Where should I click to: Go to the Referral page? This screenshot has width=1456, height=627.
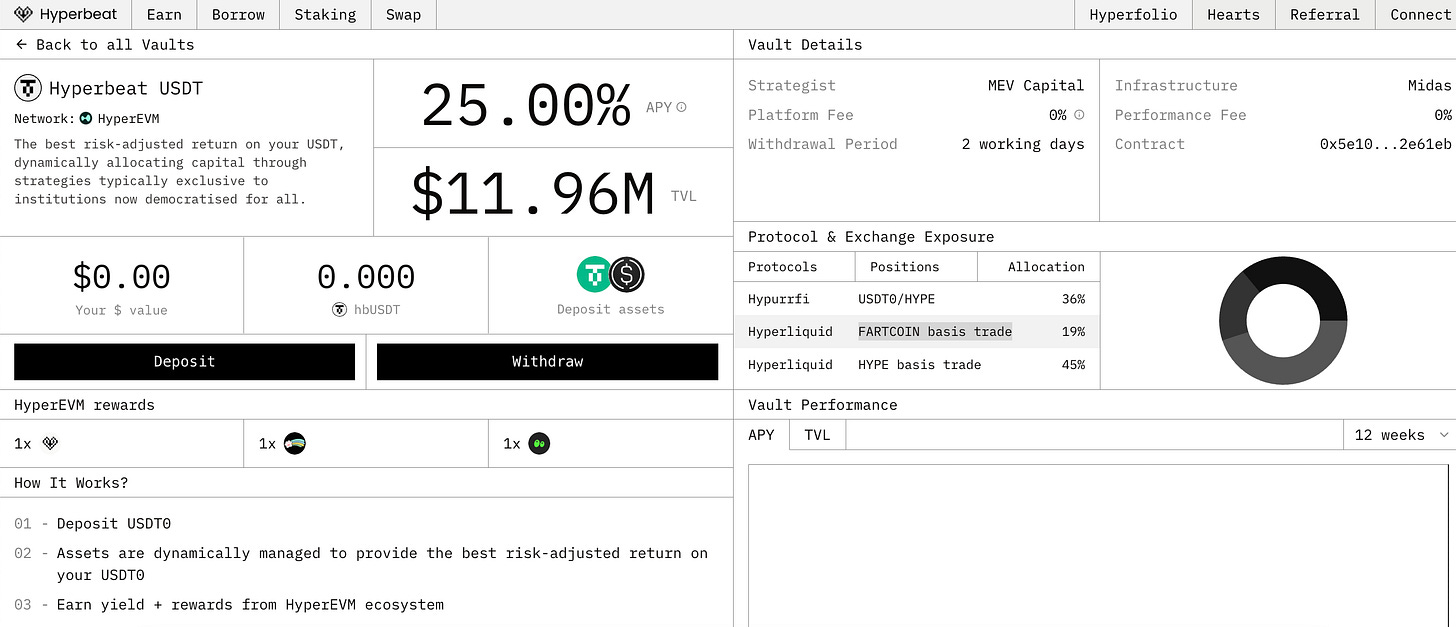1324,15
